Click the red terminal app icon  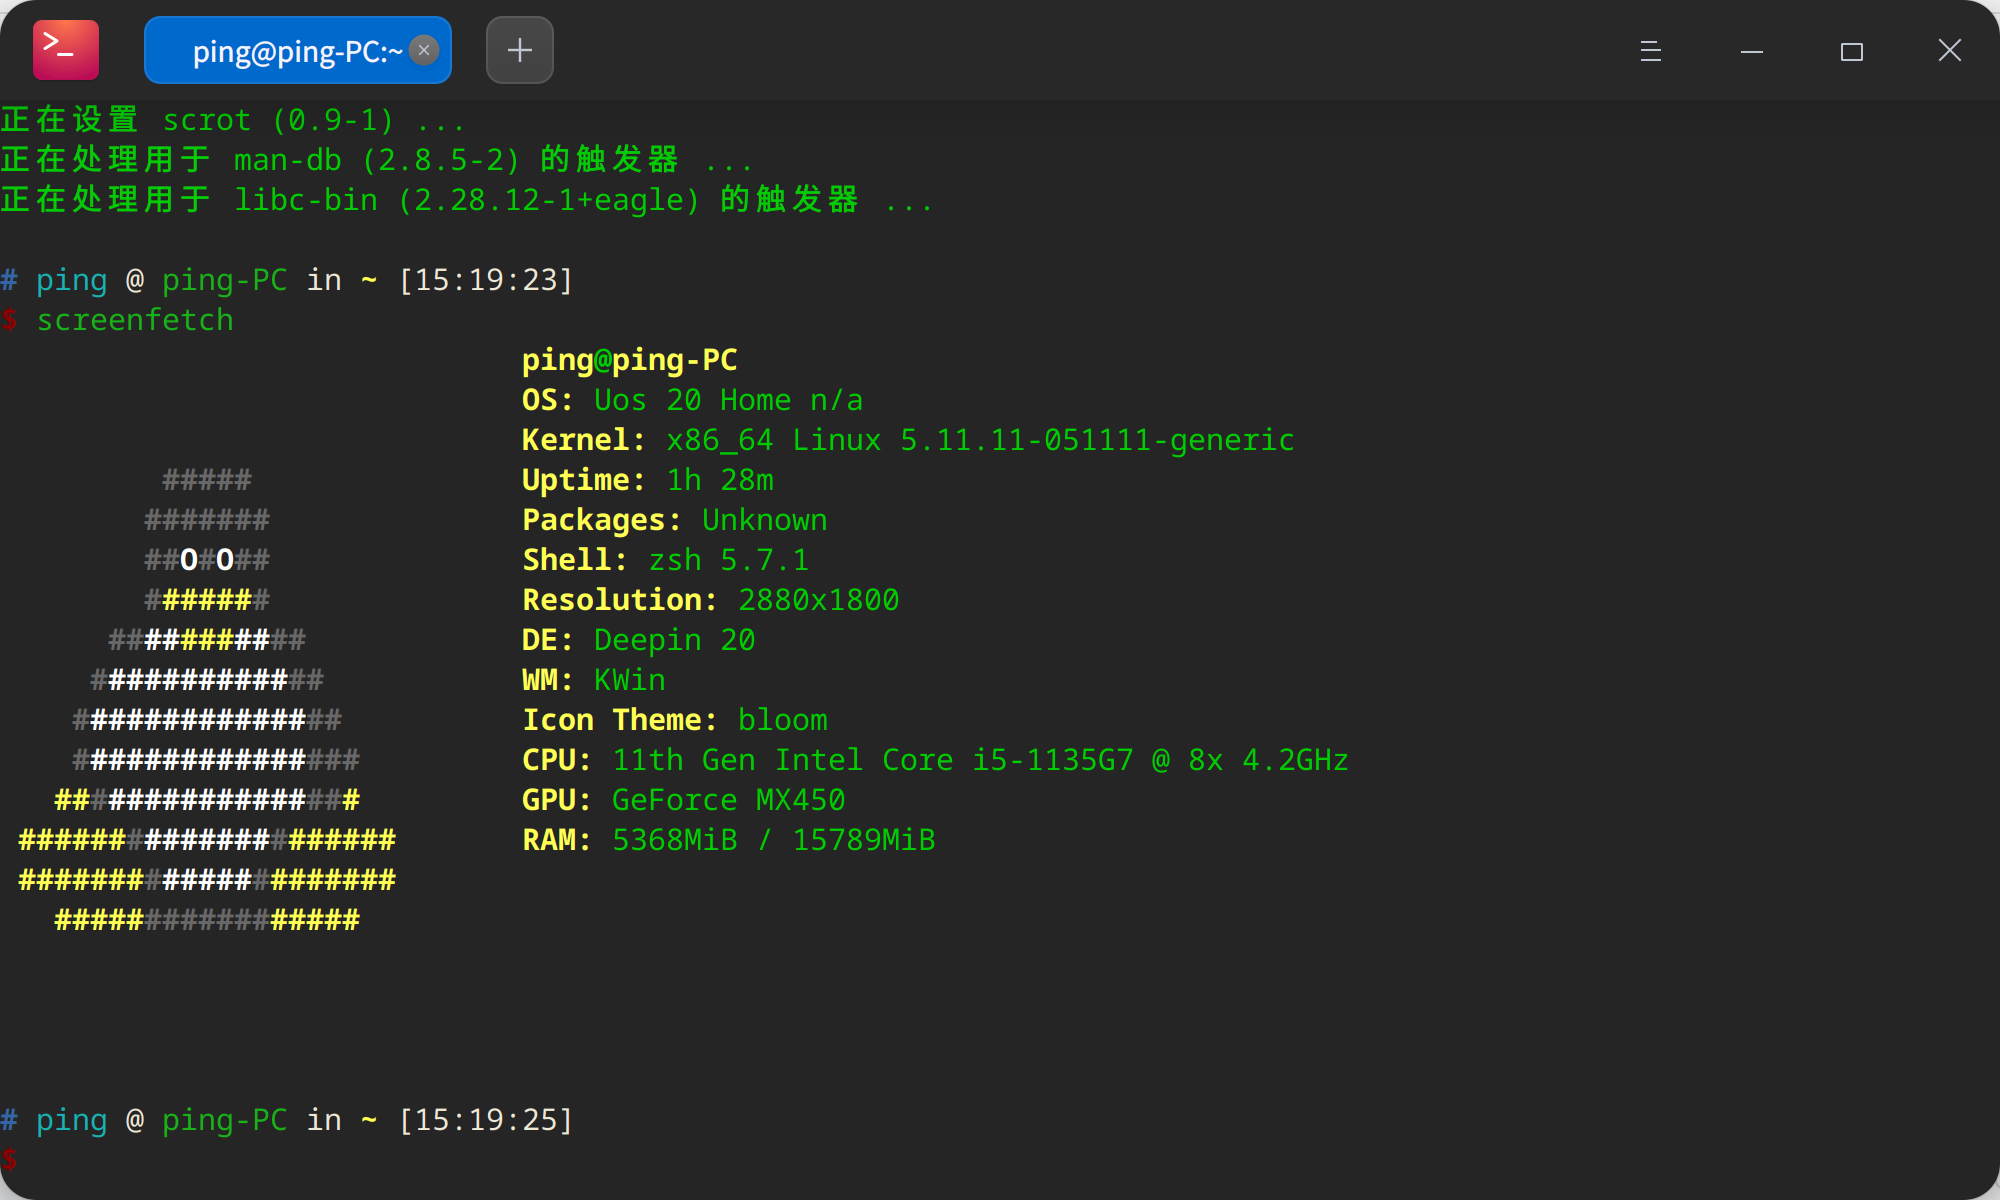(66, 50)
